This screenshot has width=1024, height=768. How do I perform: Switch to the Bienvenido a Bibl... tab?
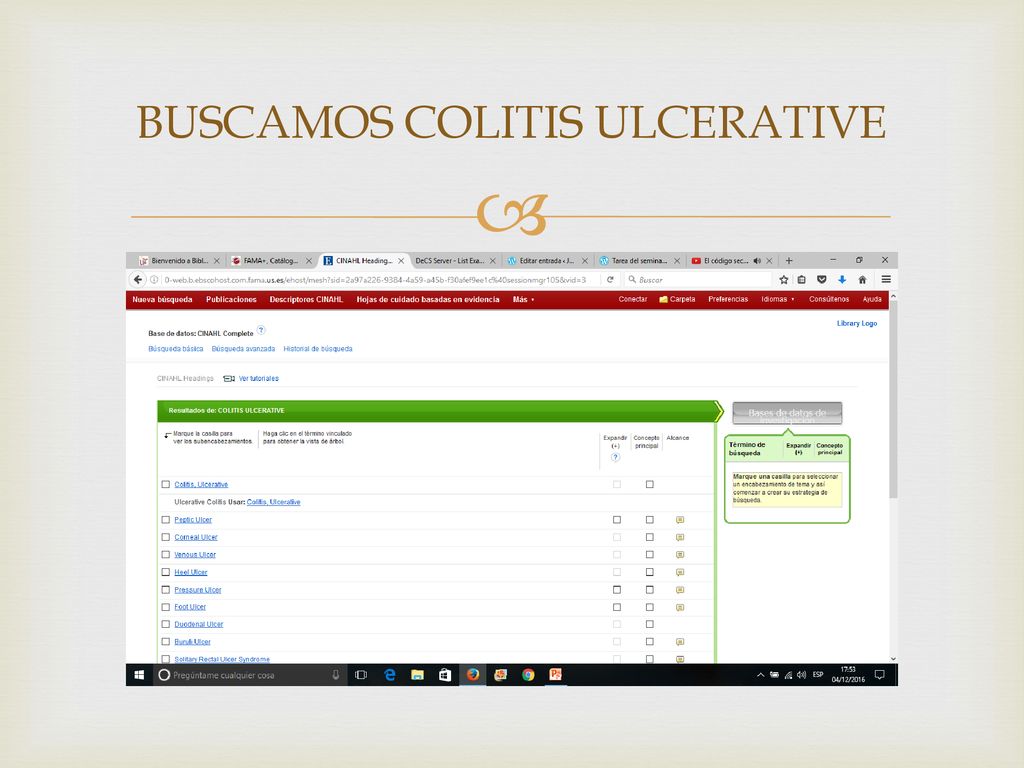tap(180, 261)
